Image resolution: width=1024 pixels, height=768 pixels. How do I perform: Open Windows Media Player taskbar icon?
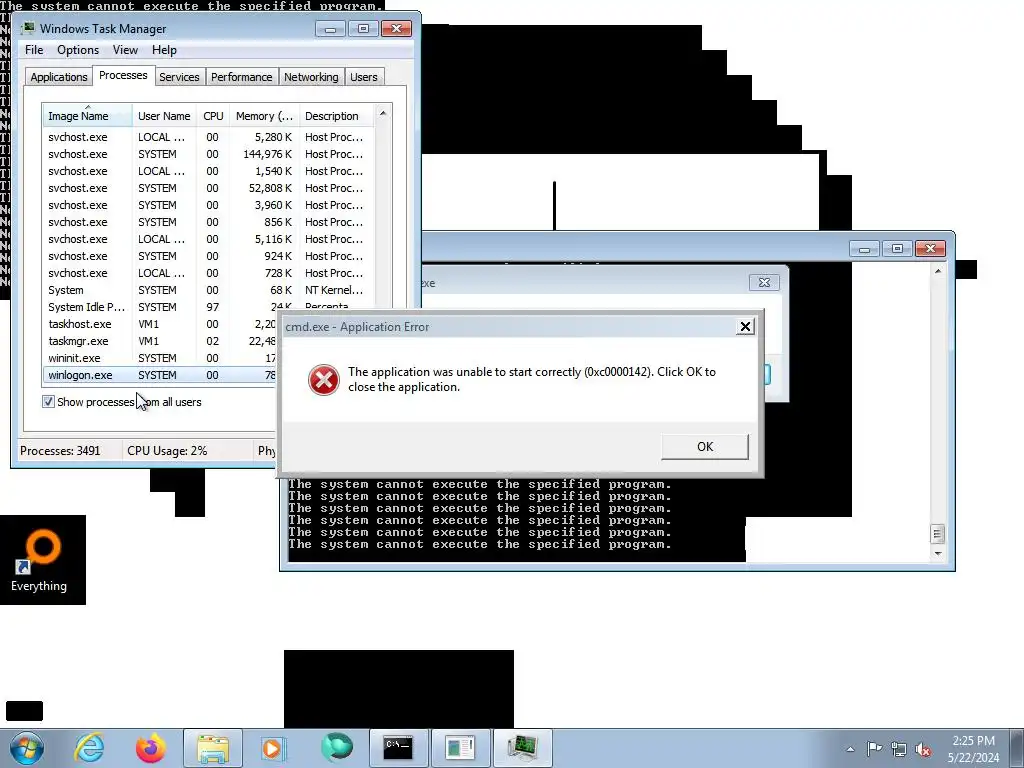click(x=273, y=748)
